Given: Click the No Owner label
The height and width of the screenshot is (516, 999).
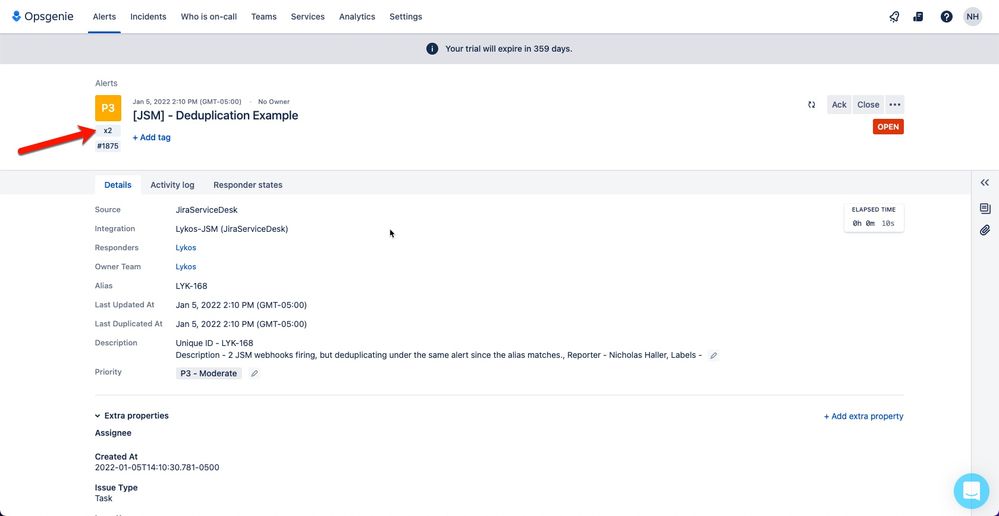Looking at the screenshot, I should [x=274, y=101].
